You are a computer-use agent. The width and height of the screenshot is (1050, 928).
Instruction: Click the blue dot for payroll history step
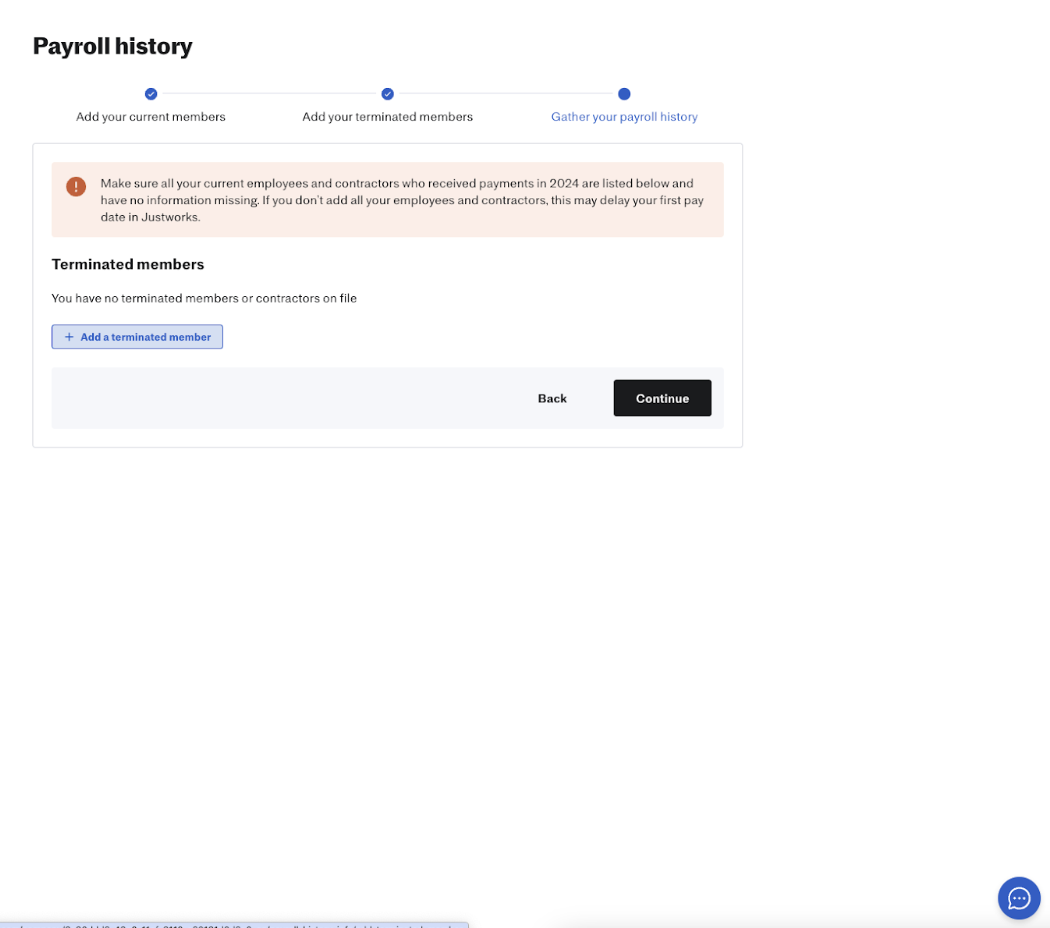pos(624,94)
